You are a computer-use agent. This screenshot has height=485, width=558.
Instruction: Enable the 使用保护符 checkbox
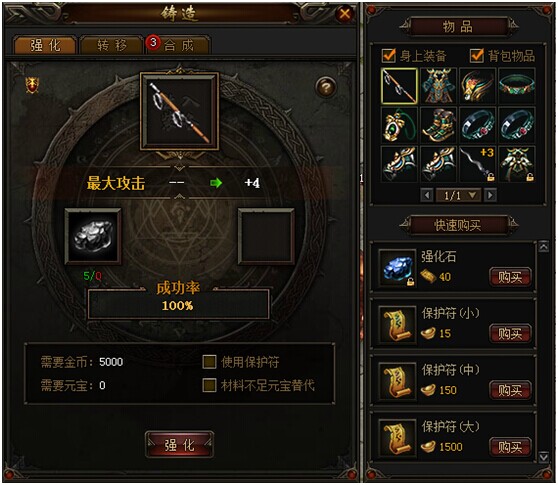[209, 362]
